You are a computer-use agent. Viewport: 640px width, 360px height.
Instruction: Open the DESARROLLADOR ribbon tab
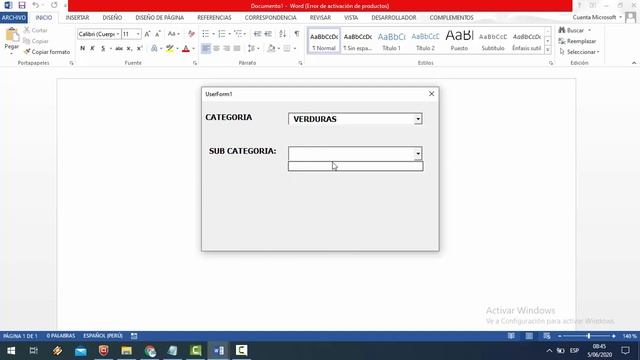pos(393,18)
